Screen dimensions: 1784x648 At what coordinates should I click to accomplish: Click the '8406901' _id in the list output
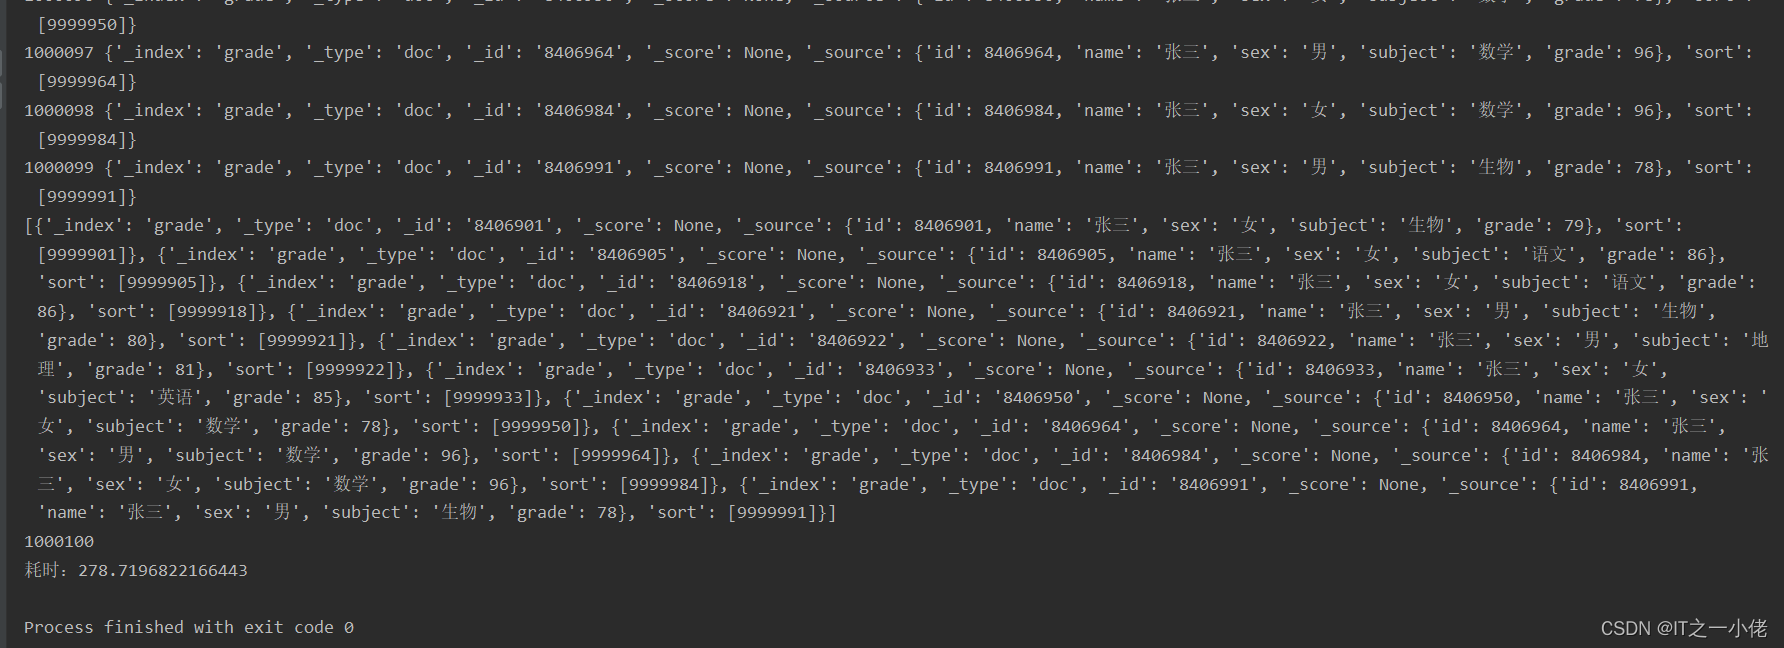pos(509,225)
